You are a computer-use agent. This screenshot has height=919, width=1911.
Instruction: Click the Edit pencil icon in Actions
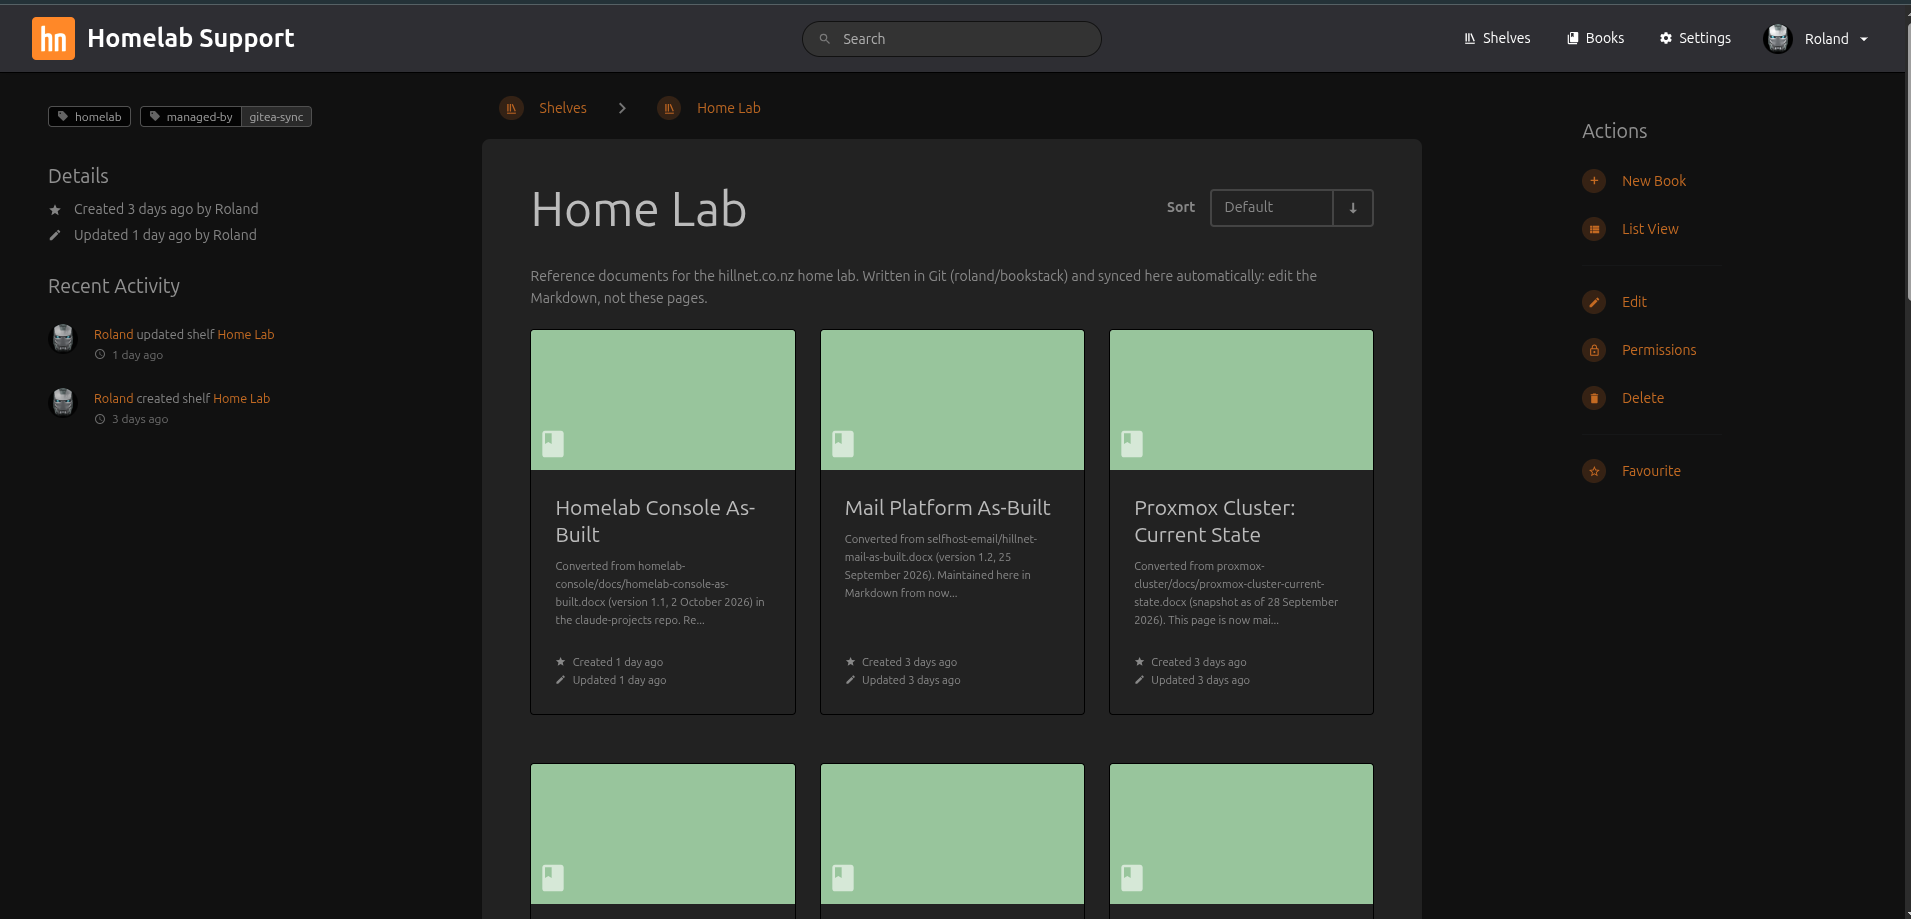coord(1594,302)
